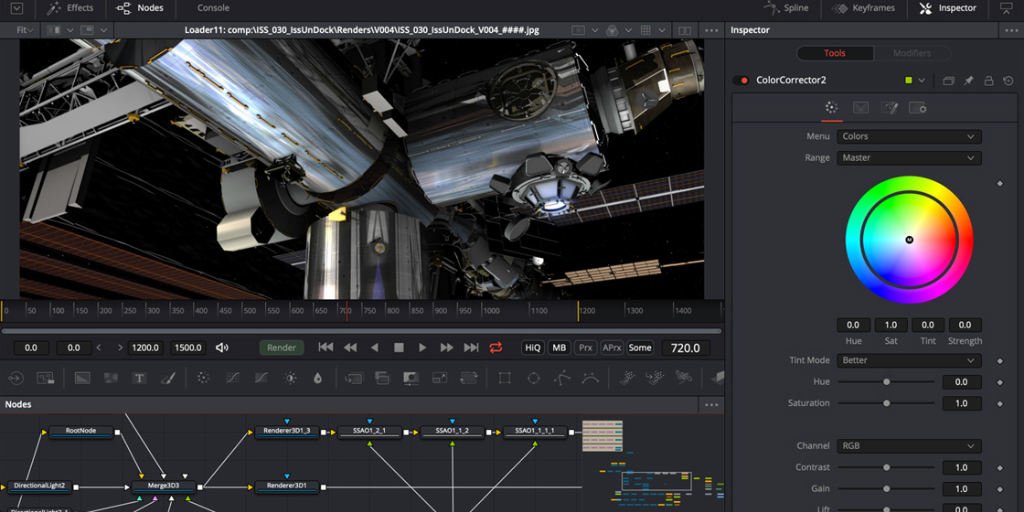Toggle dual viewer layout icon
This screenshot has height=512, width=1024.
[x=684, y=30]
